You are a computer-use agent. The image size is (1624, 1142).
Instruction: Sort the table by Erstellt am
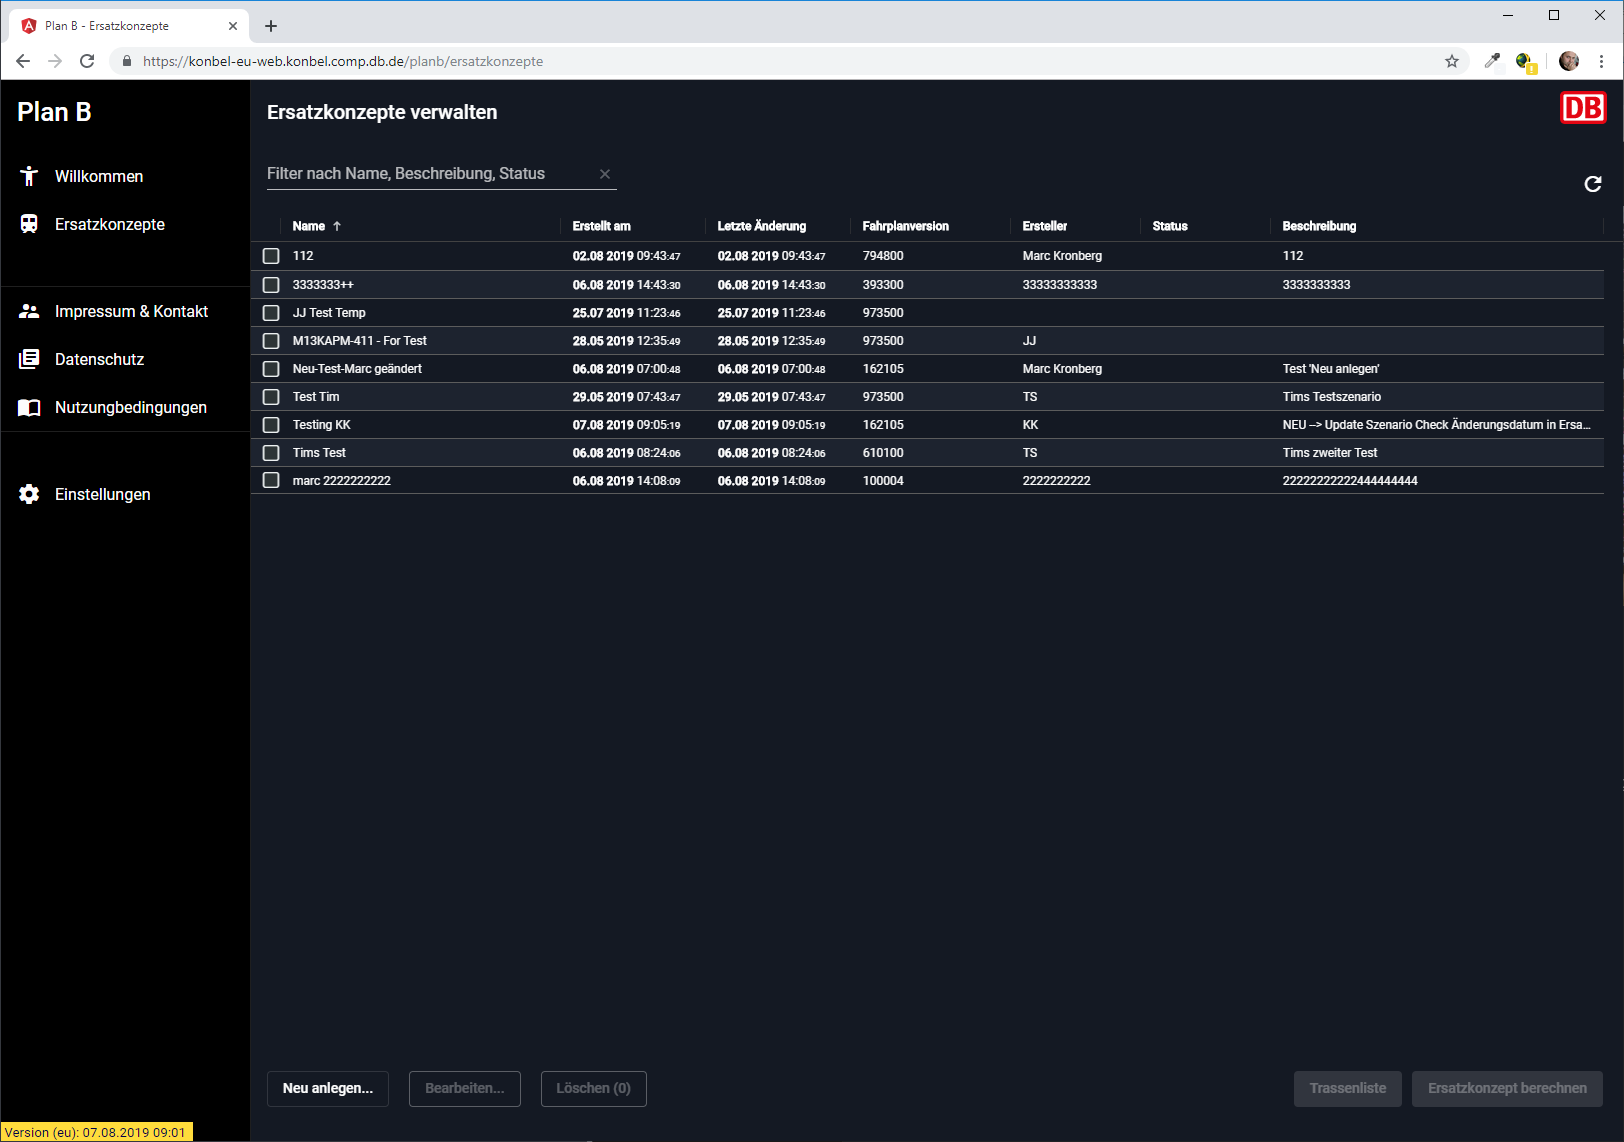pyautogui.click(x=601, y=226)
